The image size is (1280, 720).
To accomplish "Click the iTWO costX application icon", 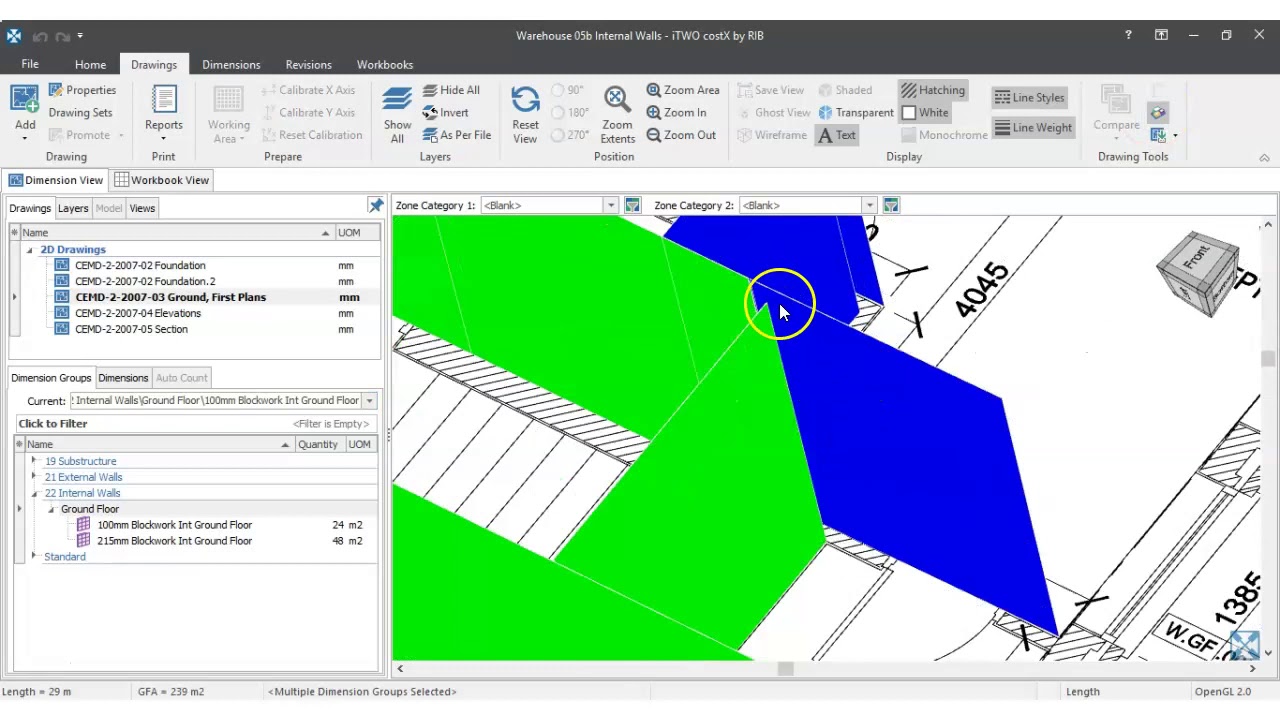I will click(x=13, y=36).
